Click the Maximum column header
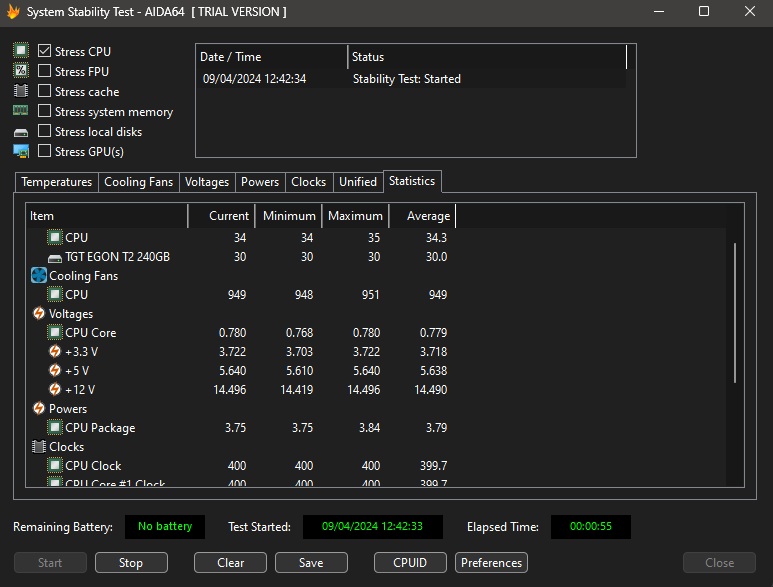The width and height of the screenshot is (773, 587). 355,216
